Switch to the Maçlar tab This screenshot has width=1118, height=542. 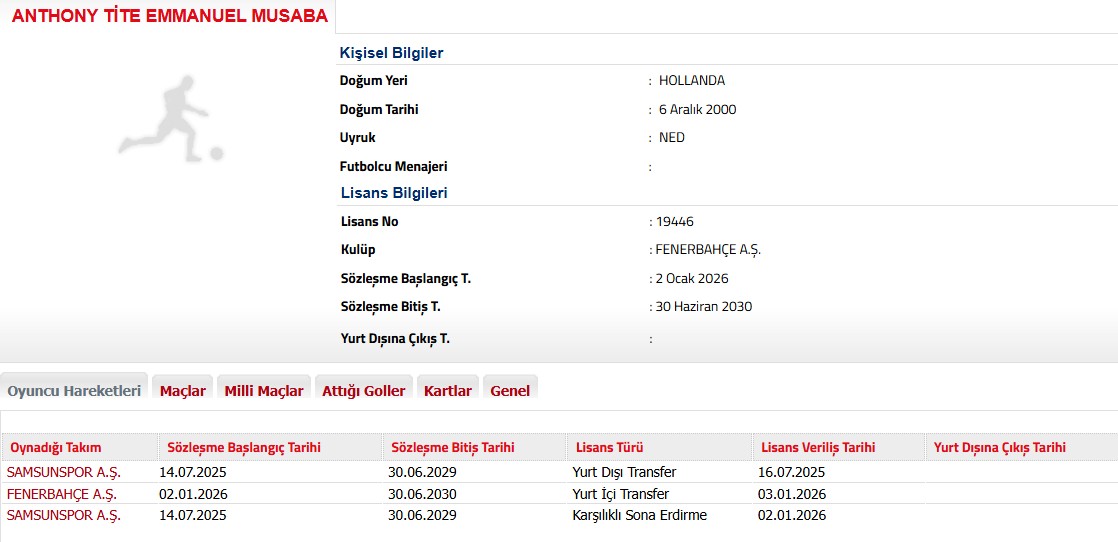click(183, 391)
